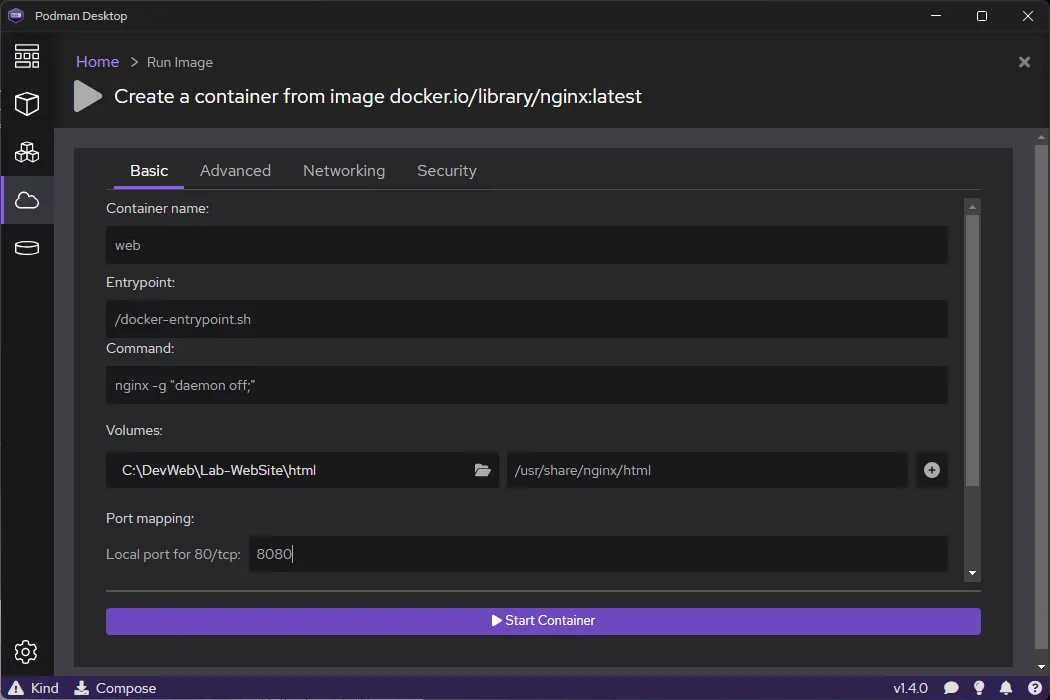The height and width of the screenshot is (700, 1050).
Task: Open the Pods sidebar icon
Action: 27,152
